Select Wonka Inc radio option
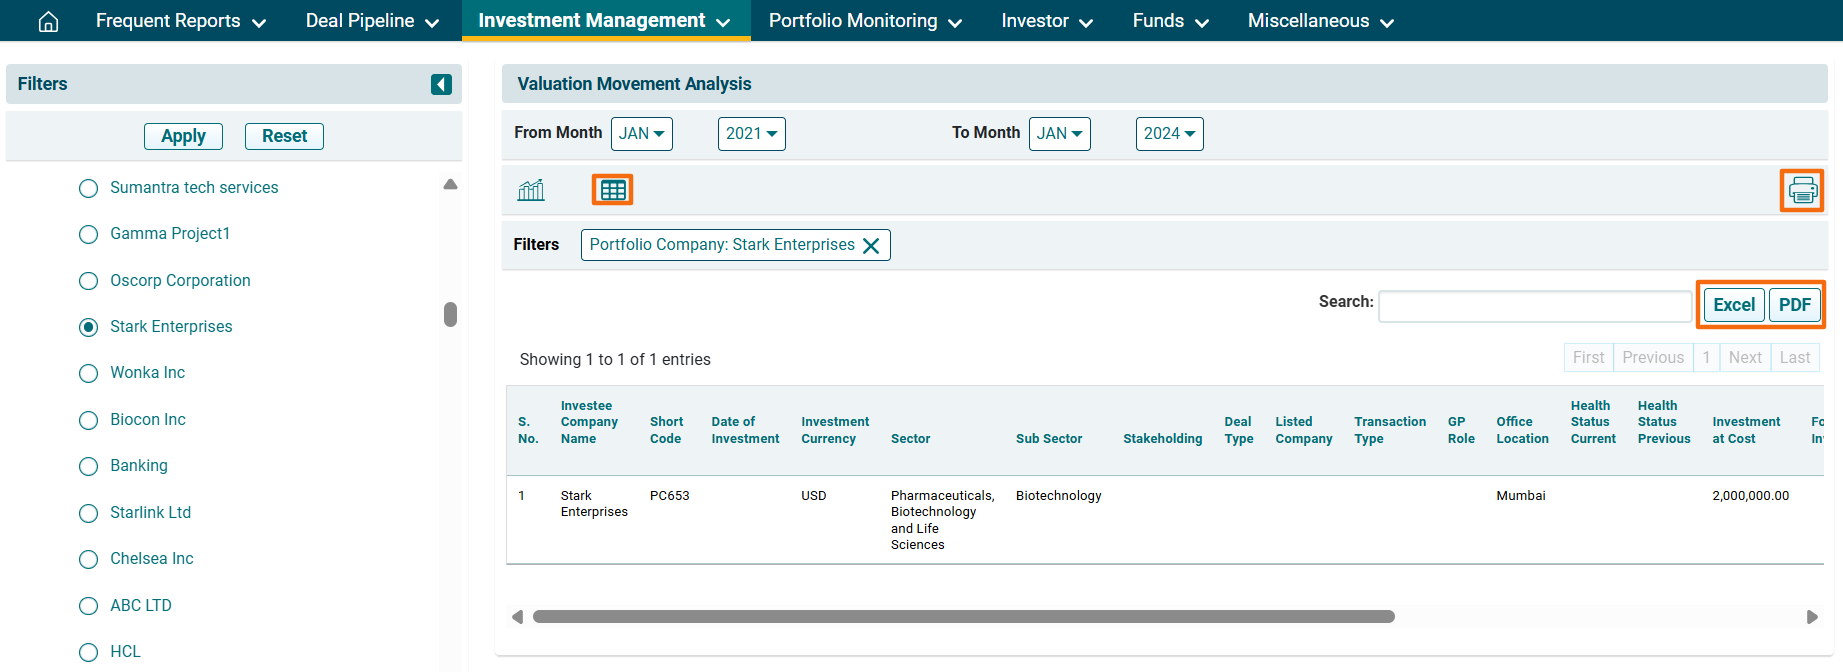 point(89,374)
